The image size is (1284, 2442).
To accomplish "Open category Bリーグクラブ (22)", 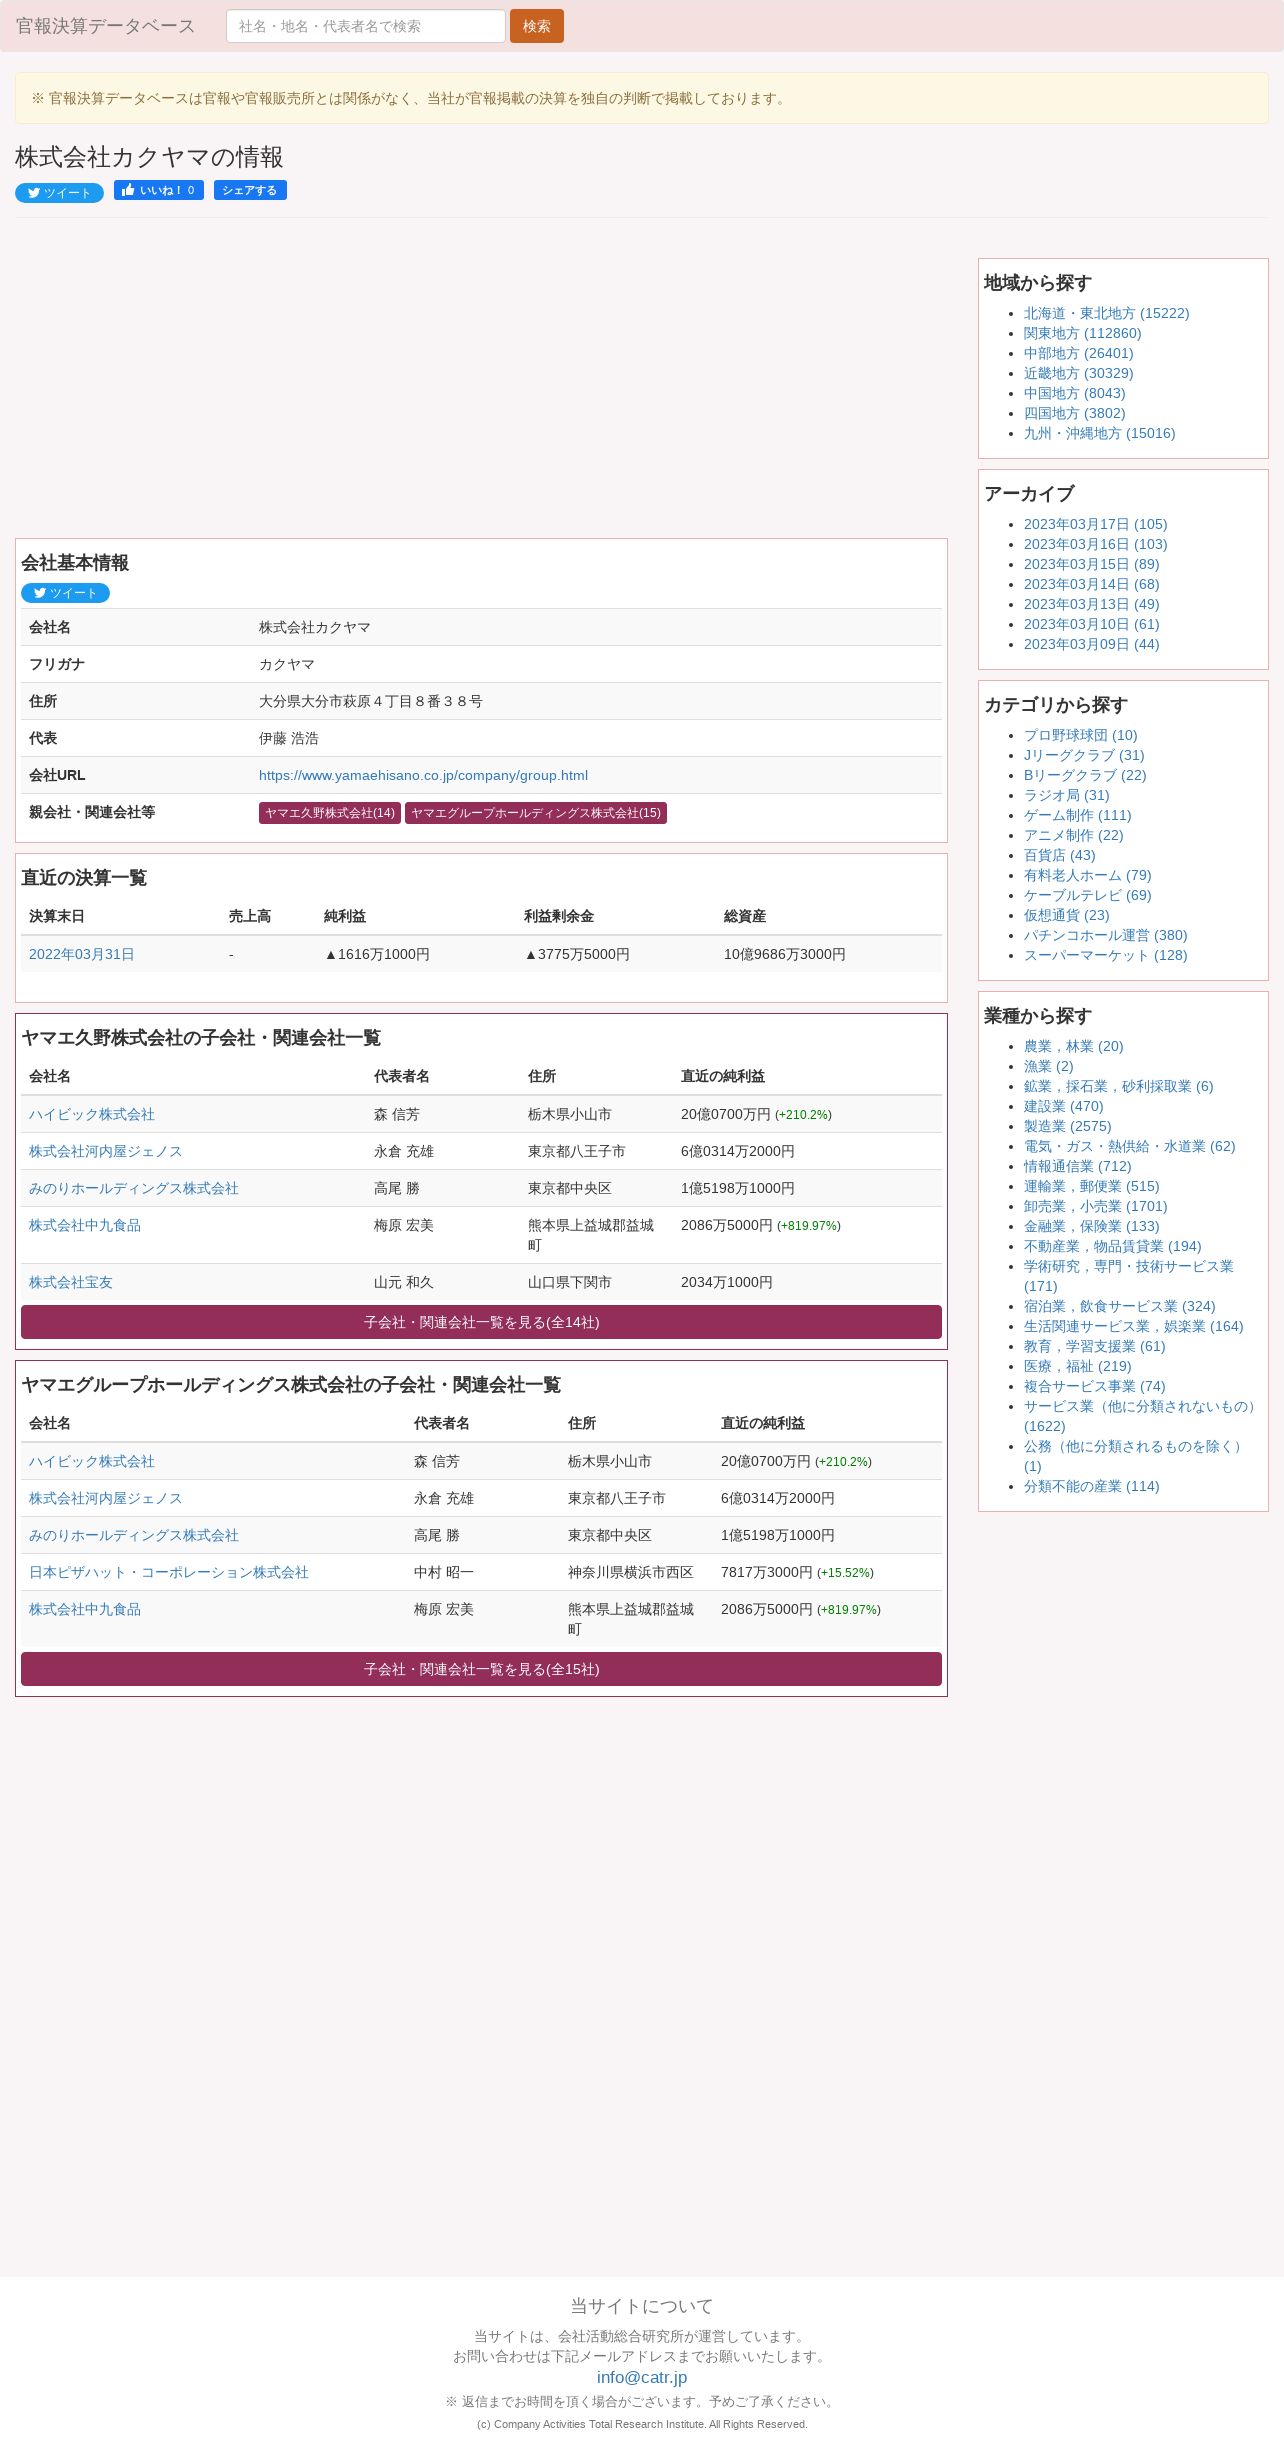I will tap(1085, 775).
